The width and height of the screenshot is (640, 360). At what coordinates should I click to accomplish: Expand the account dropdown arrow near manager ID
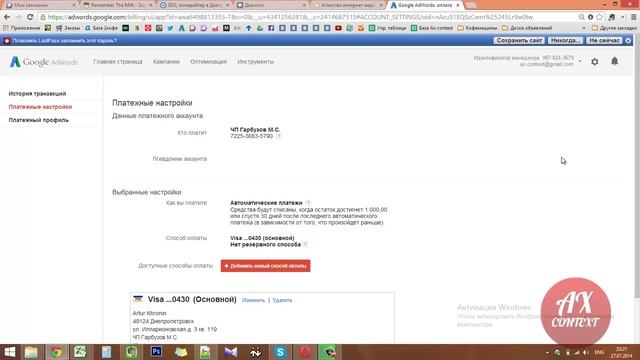[580, 61]
